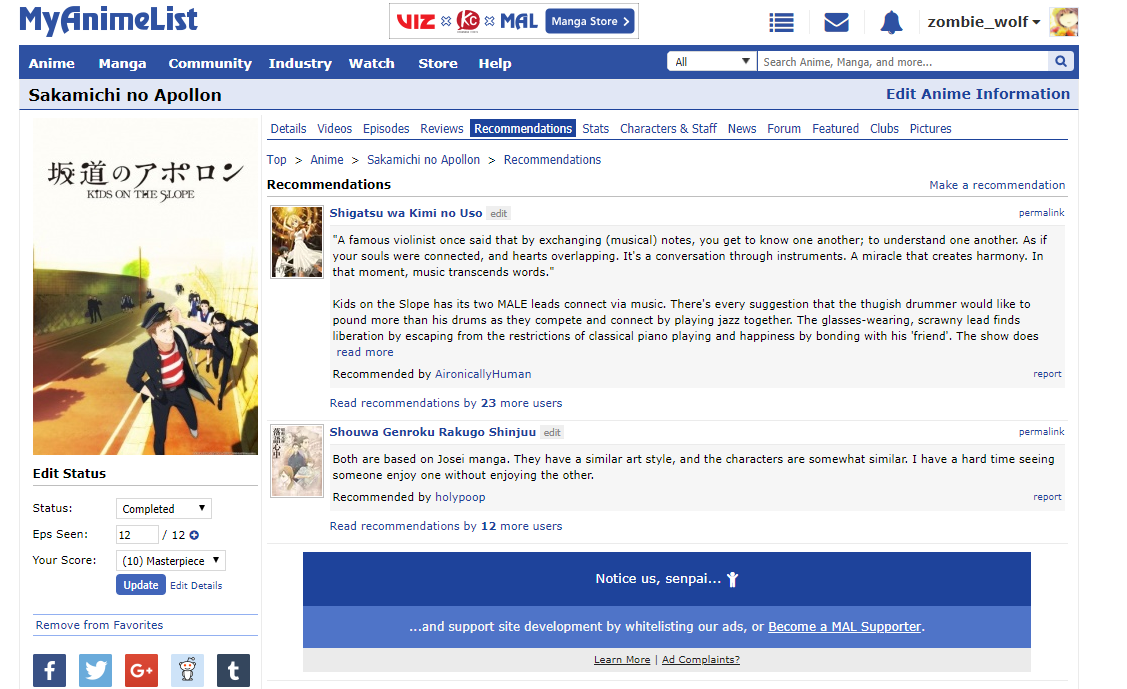
Task: Click the Eps Seen input field
Action: (x=138, y=535)
